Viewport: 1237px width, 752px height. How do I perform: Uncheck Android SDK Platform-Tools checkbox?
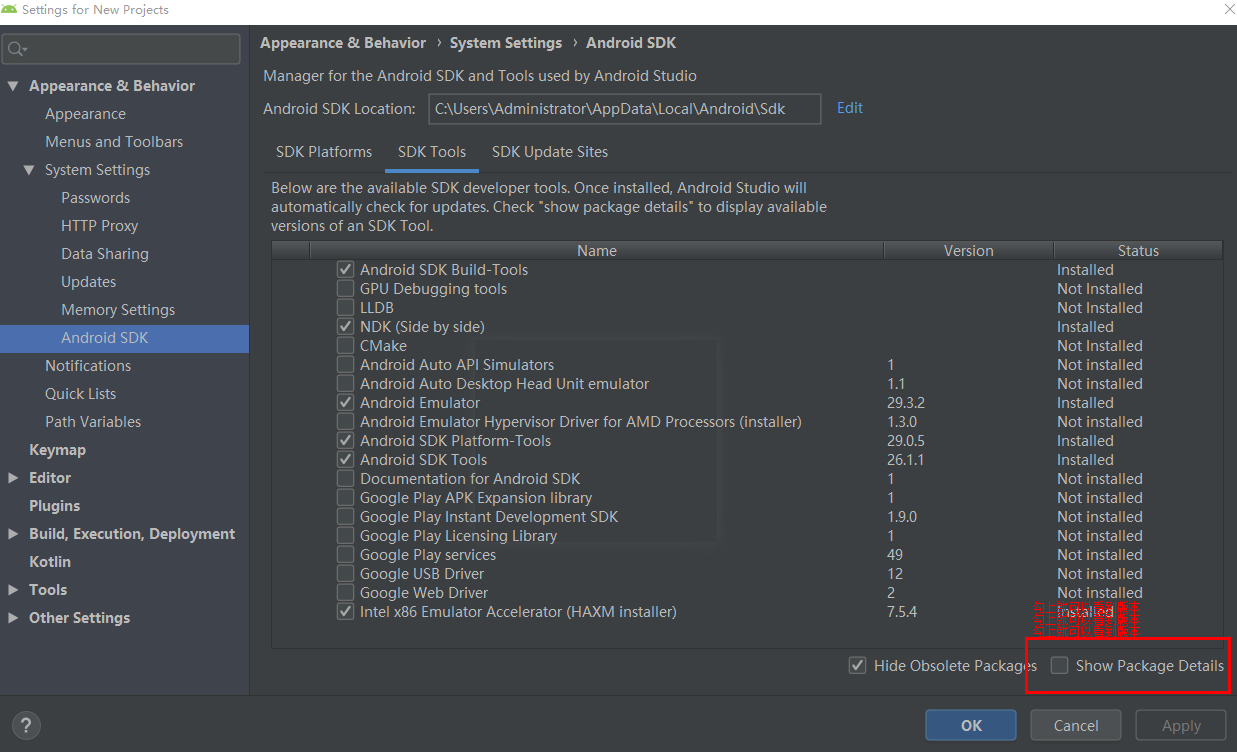[x=345, y=441]
